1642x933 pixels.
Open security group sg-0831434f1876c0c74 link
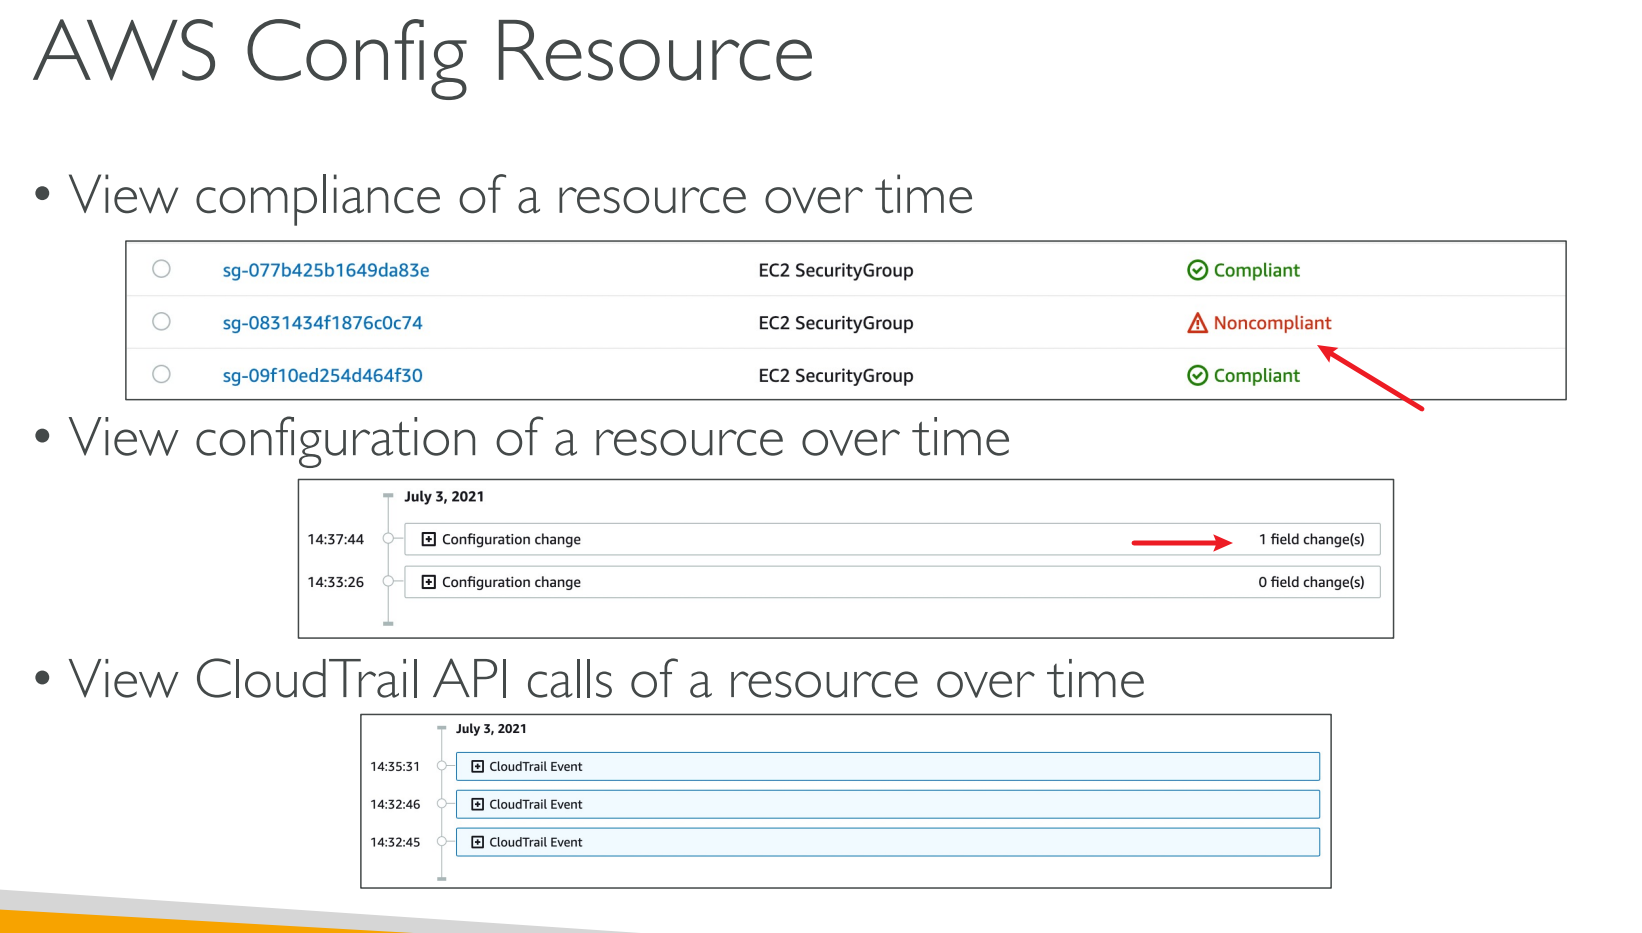pyautogui.click(x=322, y=323)
